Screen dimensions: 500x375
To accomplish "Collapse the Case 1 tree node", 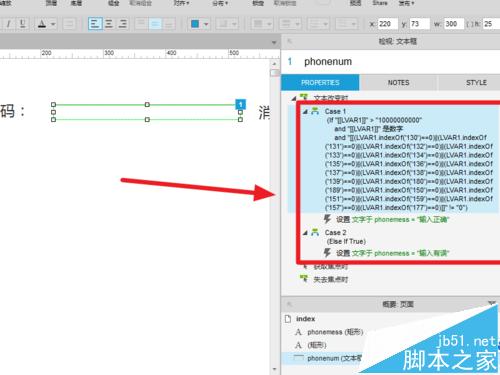I will (x=305, y=112).
